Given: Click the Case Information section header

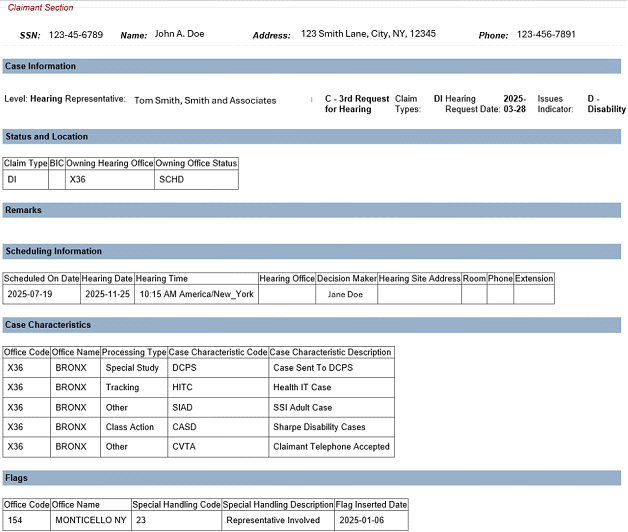Looking at the screenshot, I should pos(40,67).
